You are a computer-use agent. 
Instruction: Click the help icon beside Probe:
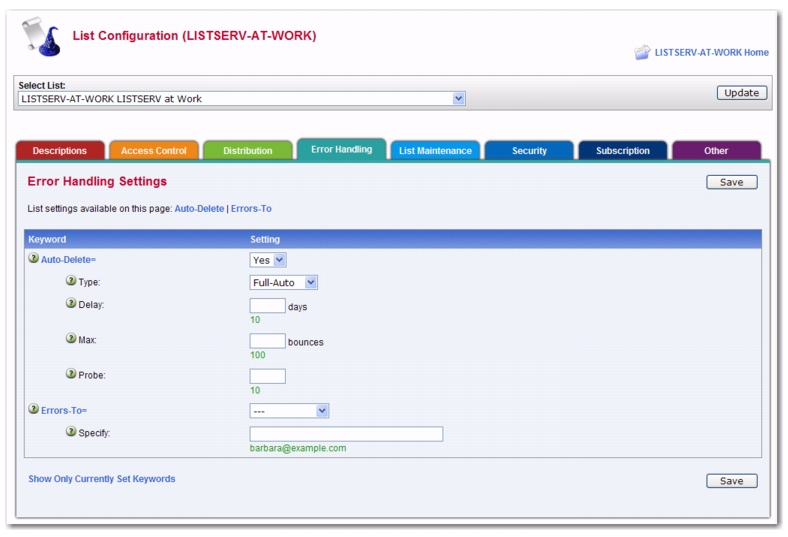click(x=71, y=373)
